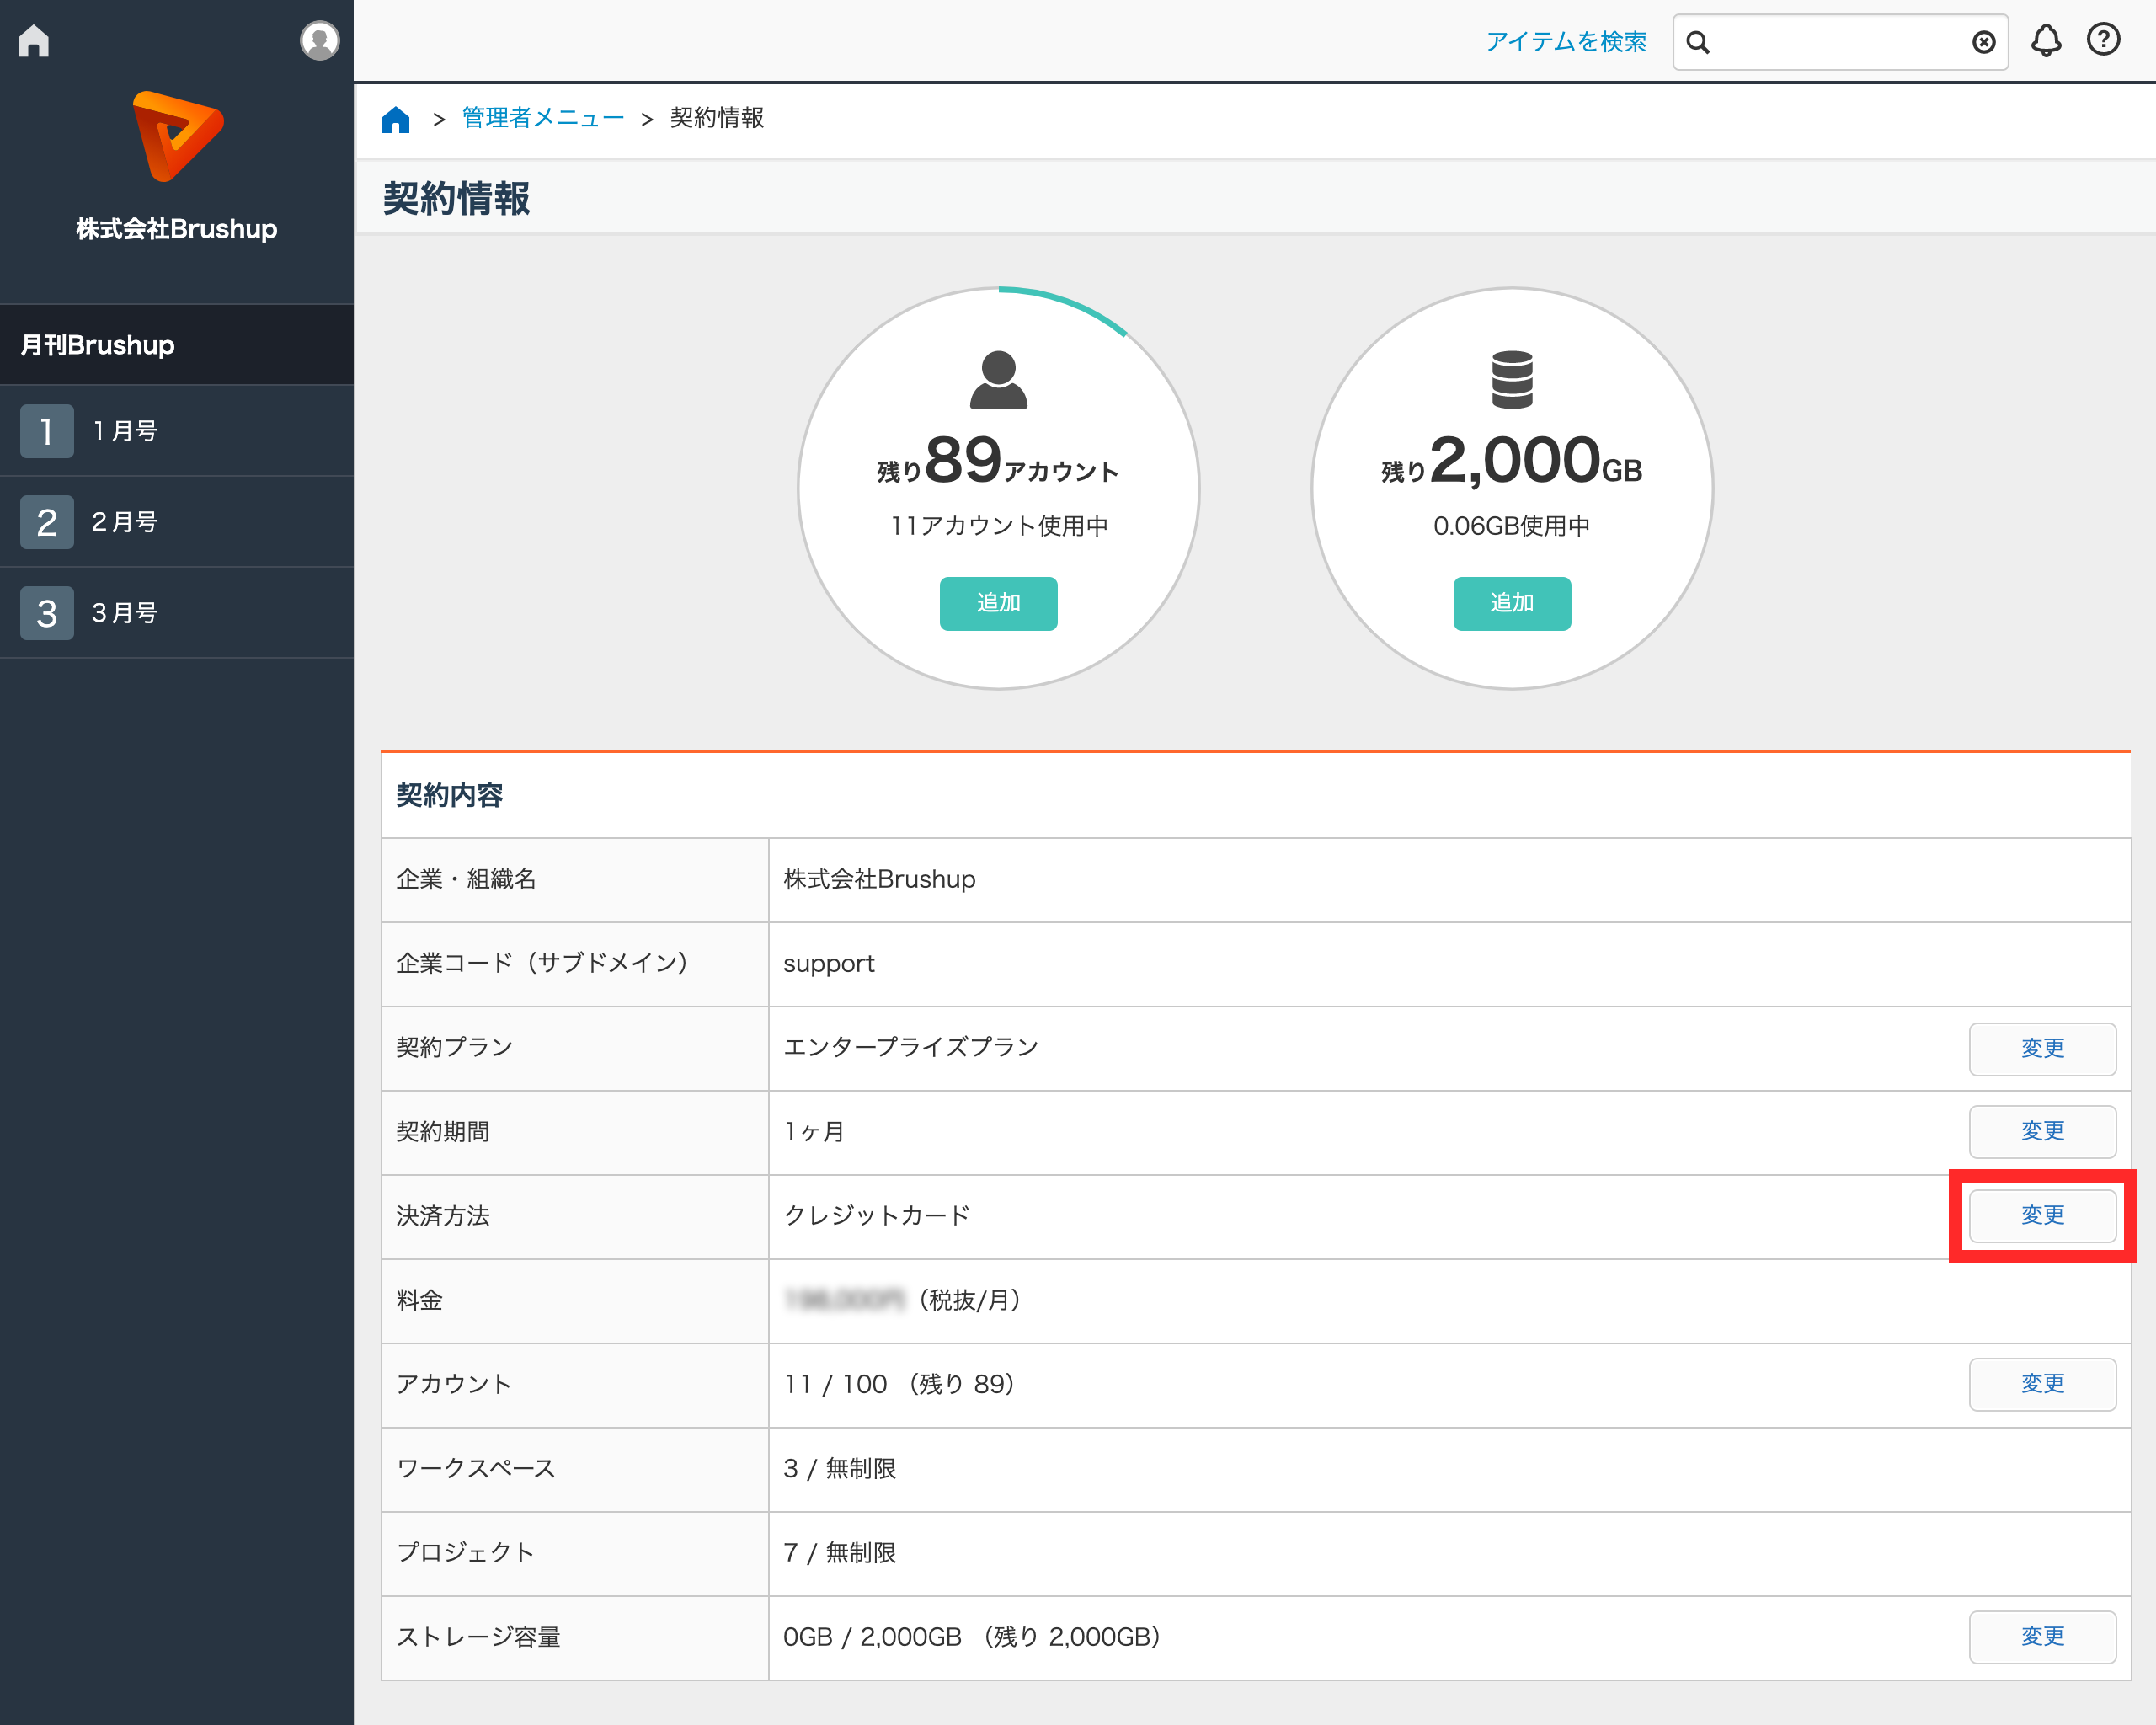Click the 料金 label cell
The width and height of the screenshot is (2156, 1725).
tap(575, 1301)
